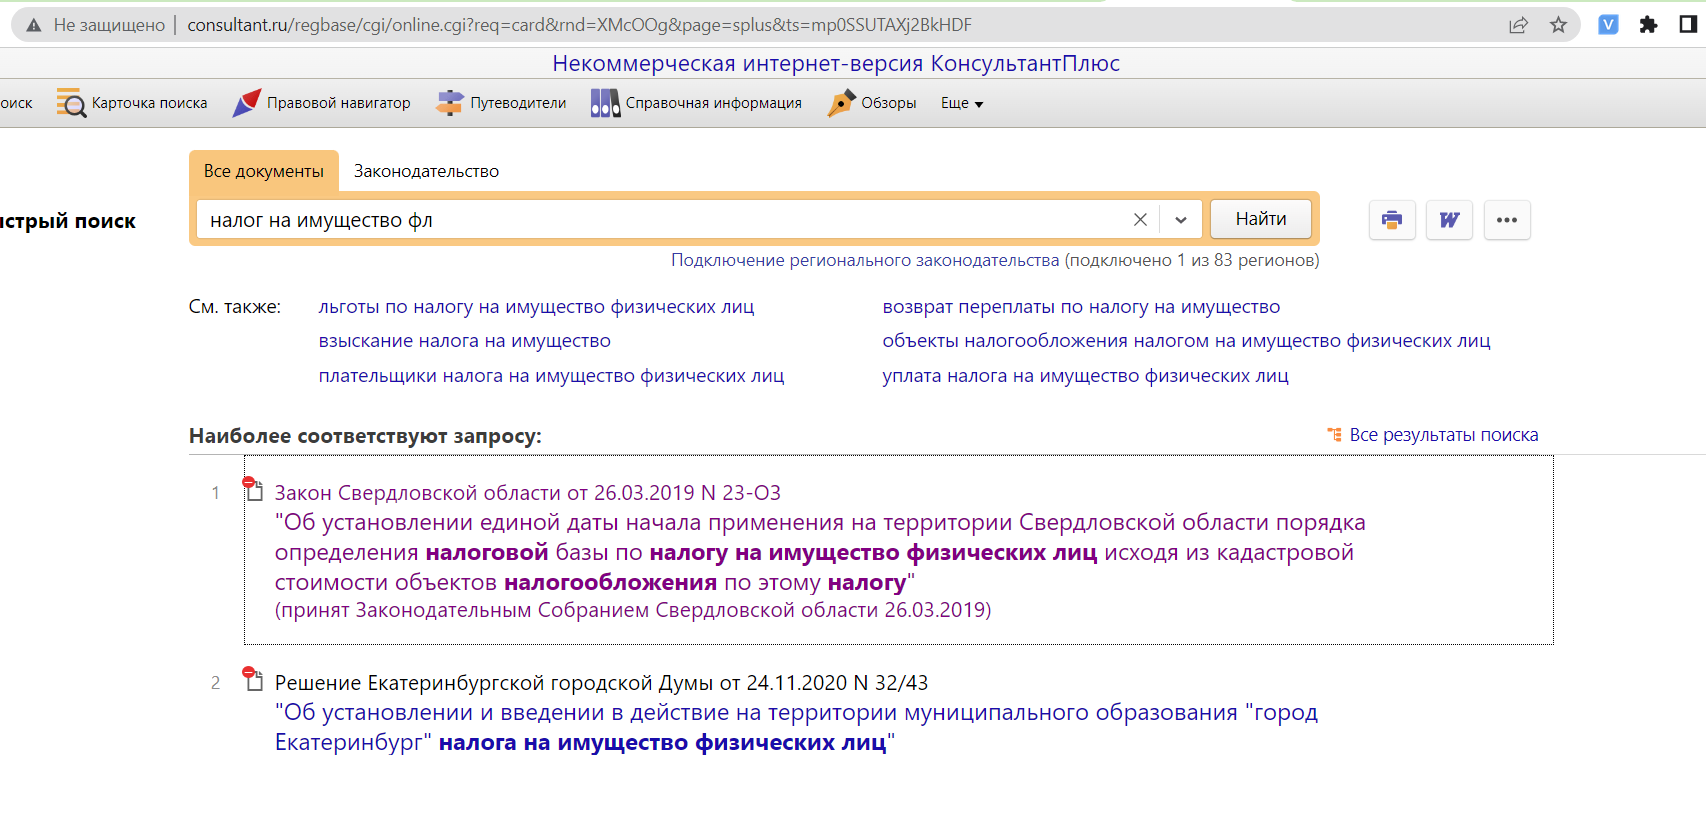Click принят Законодательным Собранием Свердловской области text

[x=633, y=610]
